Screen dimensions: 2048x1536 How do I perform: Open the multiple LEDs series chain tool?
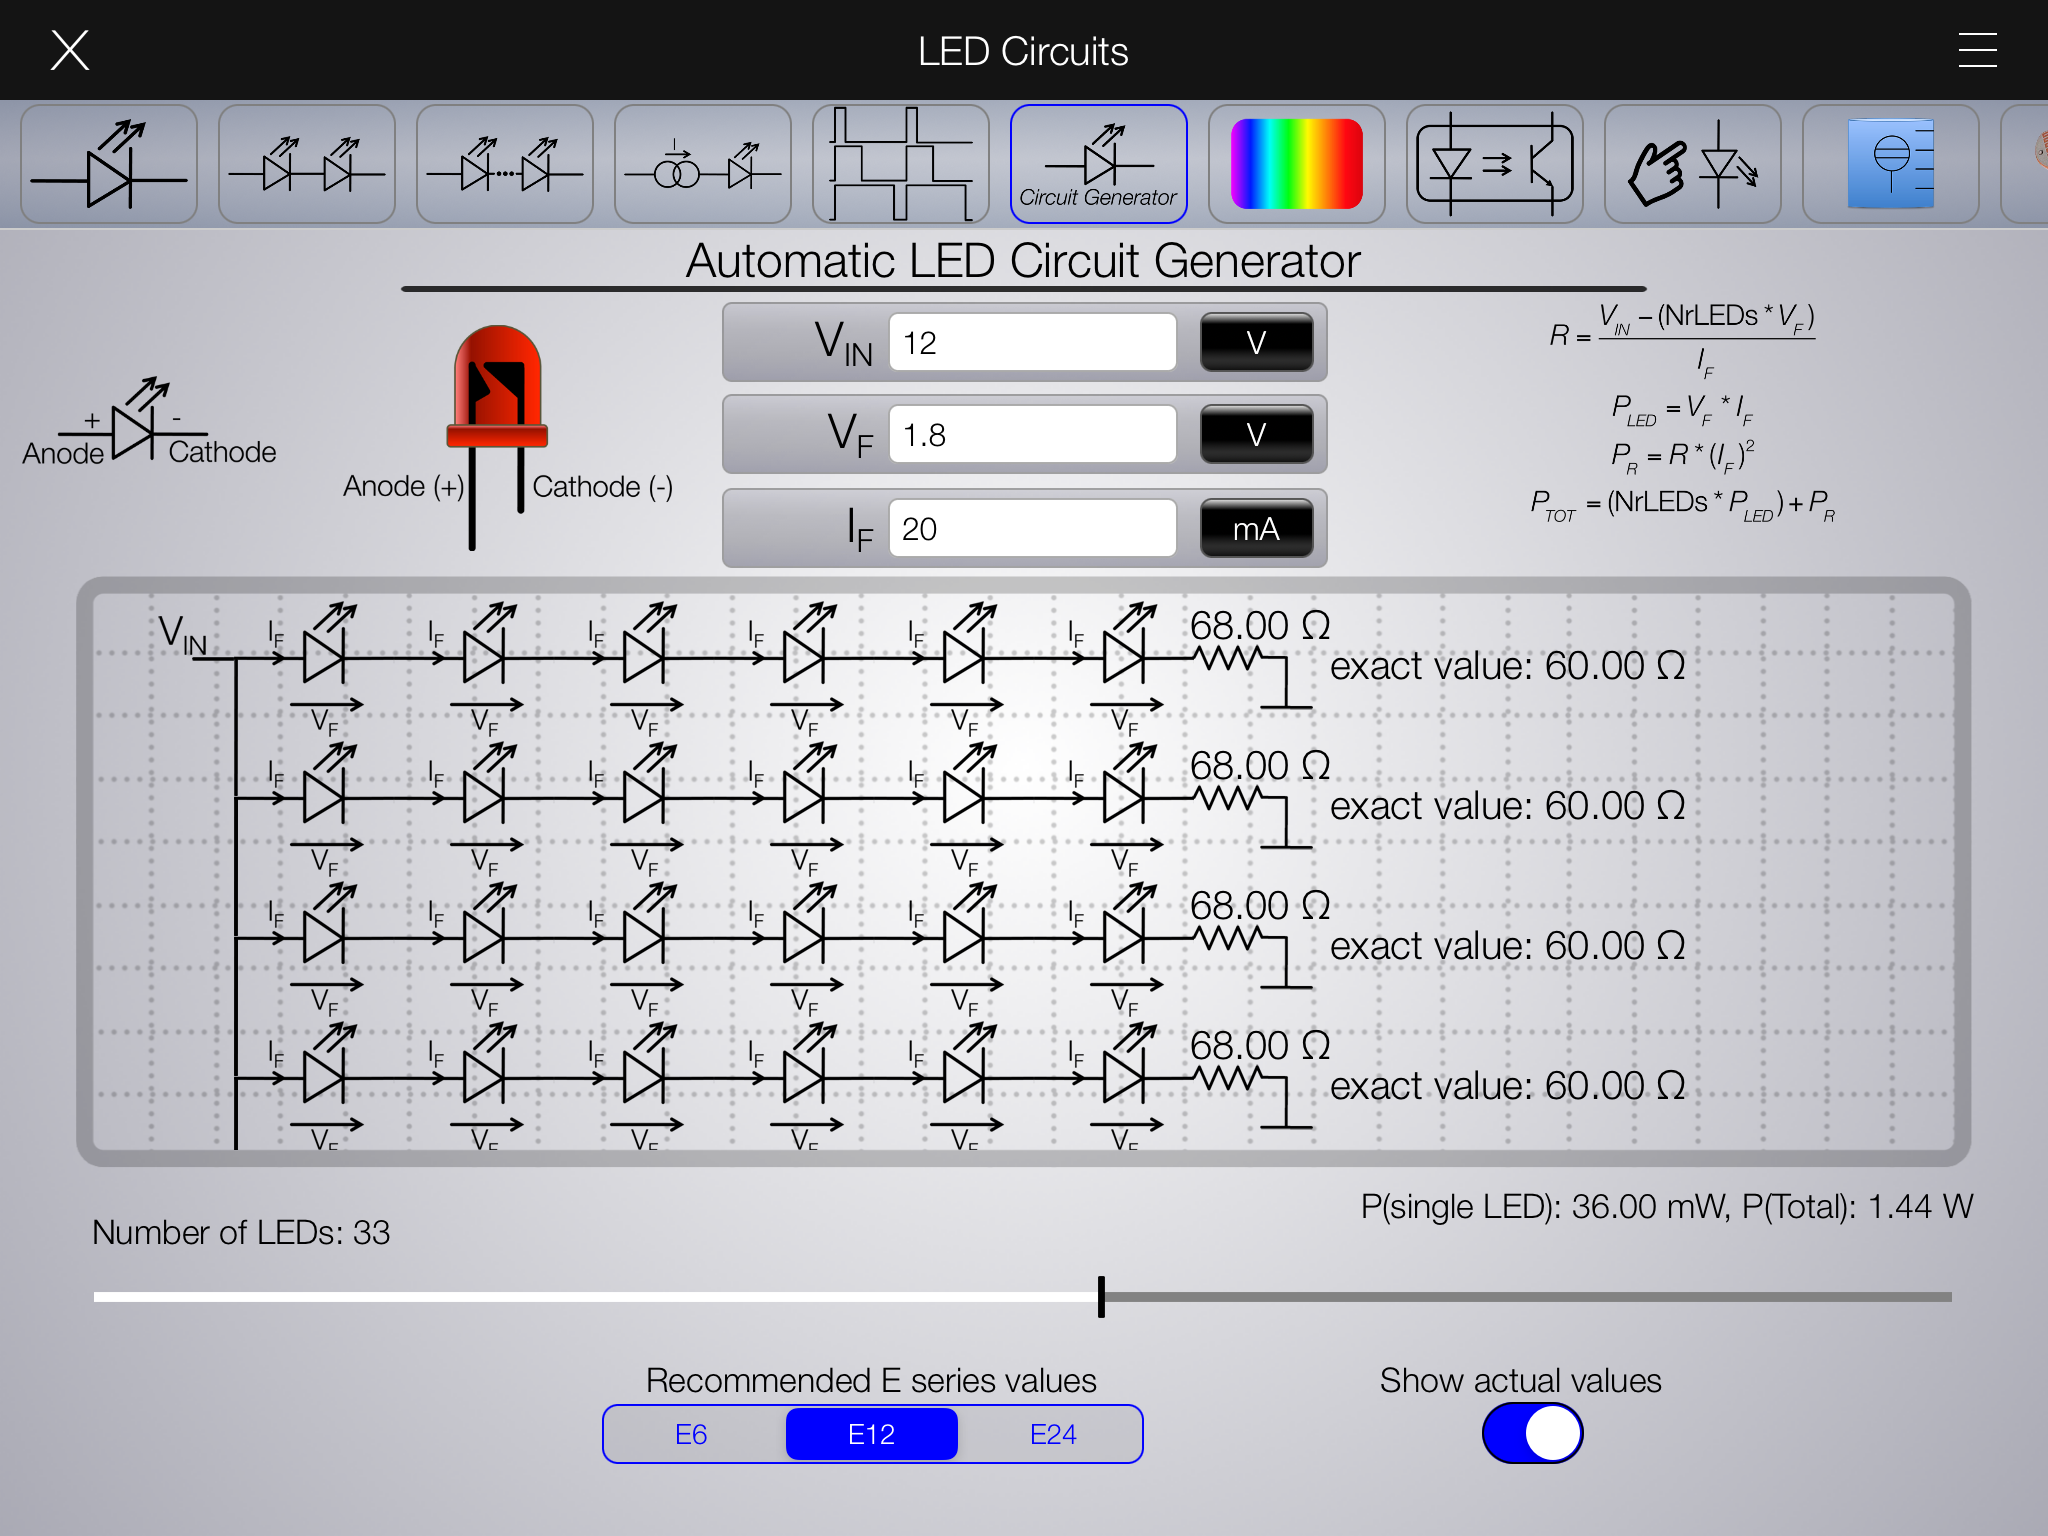pyautogui.click(x=504, y=165)
